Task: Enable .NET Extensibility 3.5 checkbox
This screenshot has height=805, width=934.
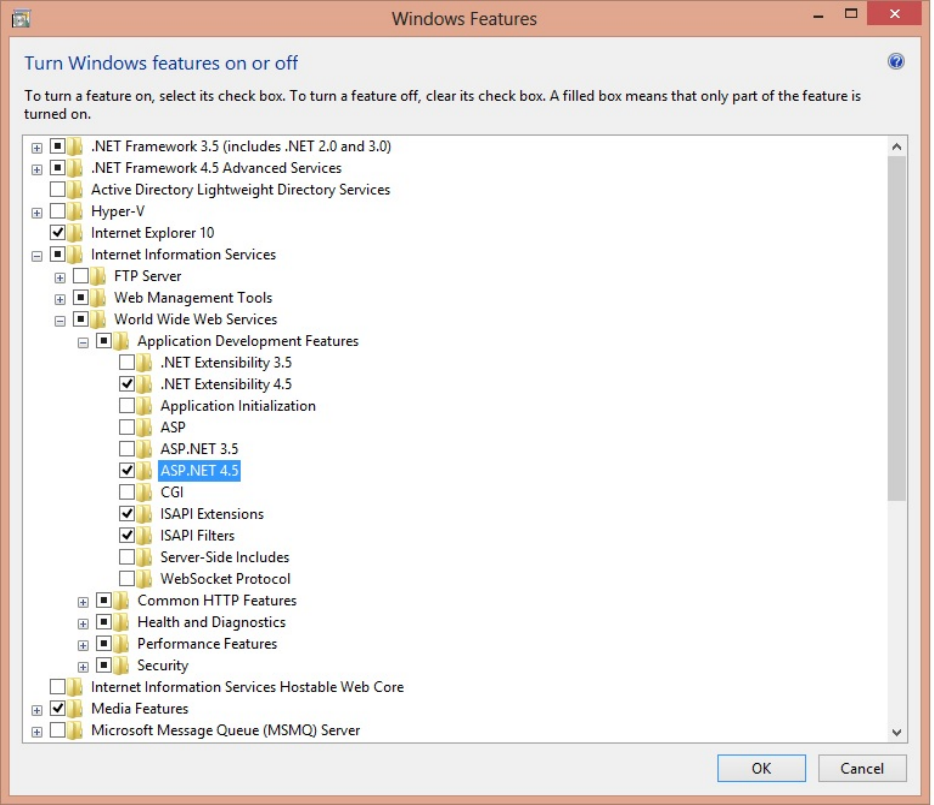Action: tap(127, 362)
